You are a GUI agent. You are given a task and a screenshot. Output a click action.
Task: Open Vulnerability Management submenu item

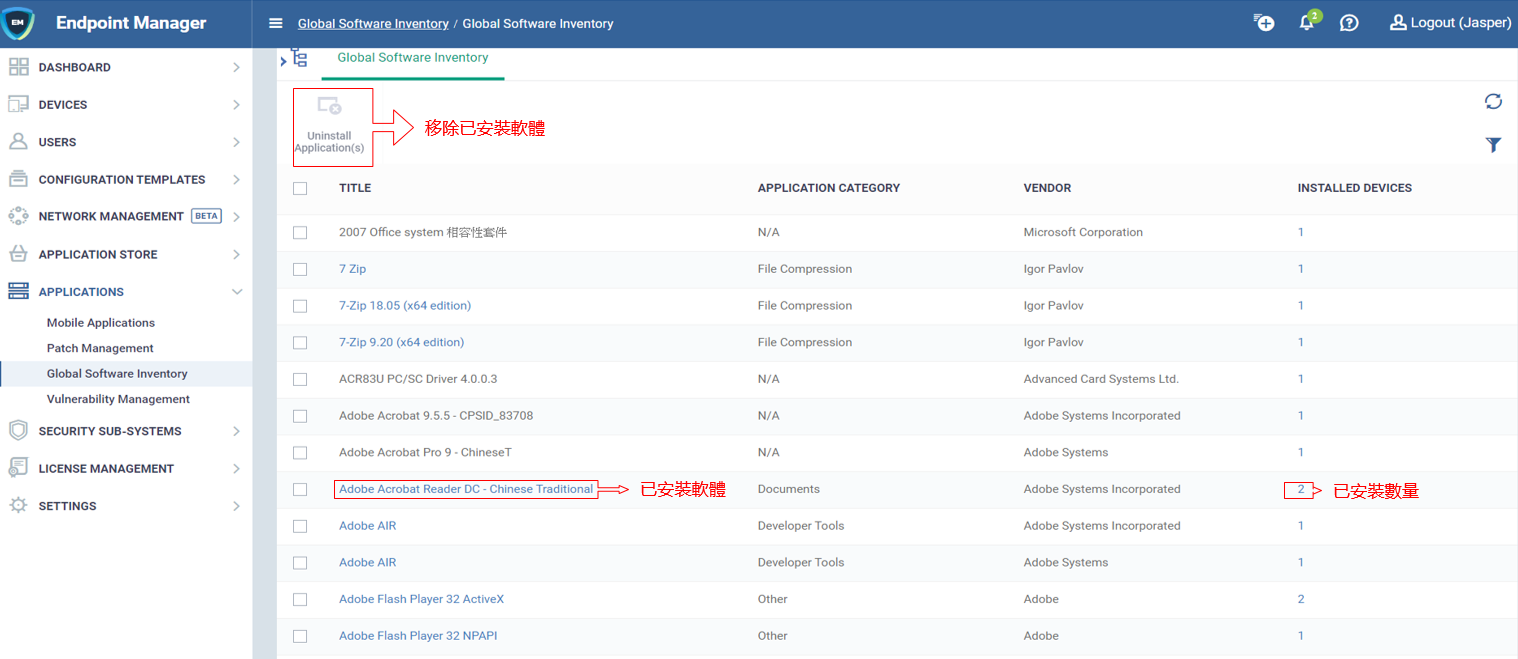(118, 399)
